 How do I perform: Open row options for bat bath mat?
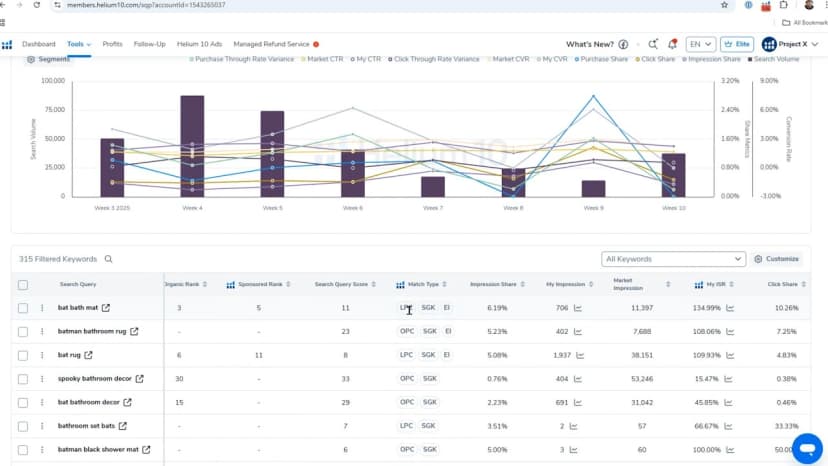42,307
